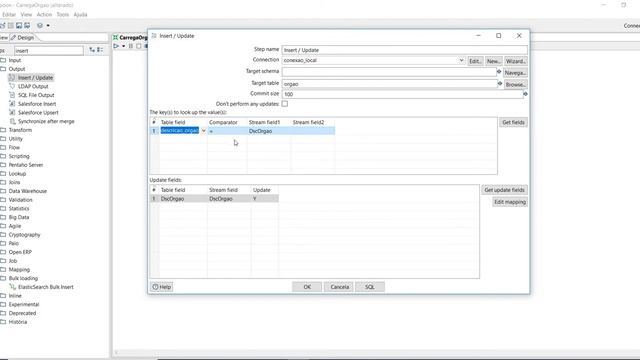
Task: Open the perspective dropdown arrow in the toolbar
Action: click(48, 25)
